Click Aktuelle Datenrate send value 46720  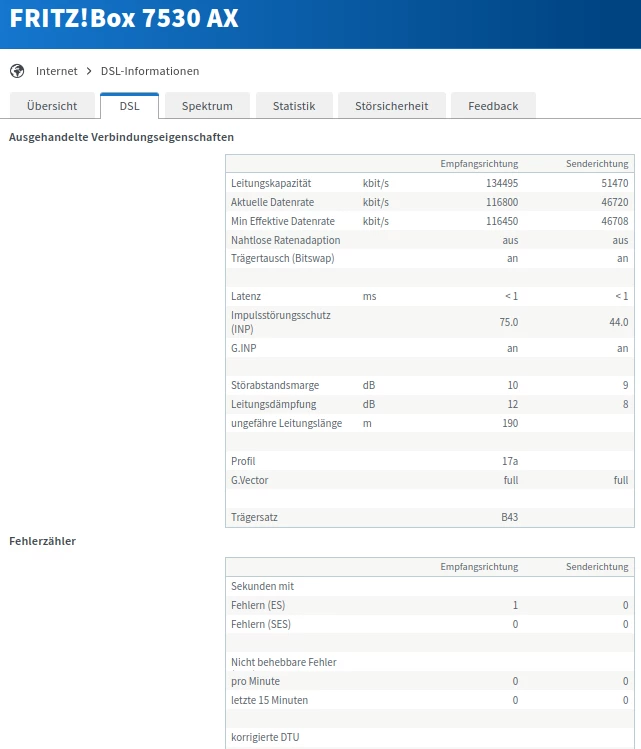point(615,202)
